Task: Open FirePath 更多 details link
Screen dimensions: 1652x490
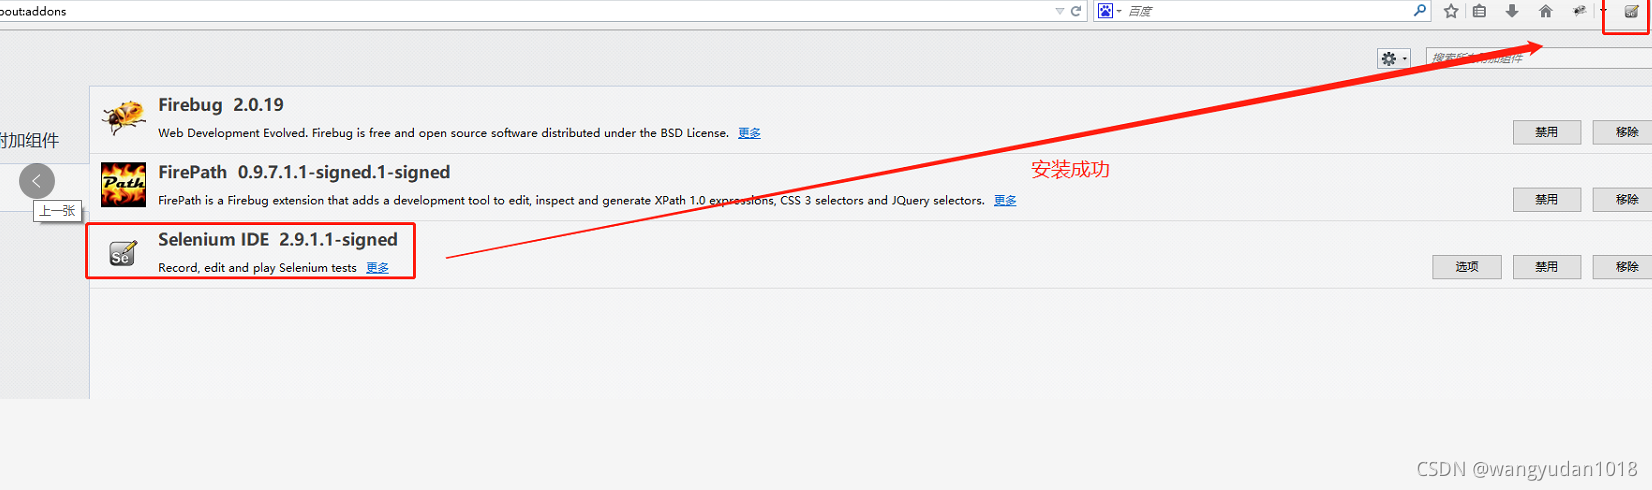Action: coord(1005,201)
